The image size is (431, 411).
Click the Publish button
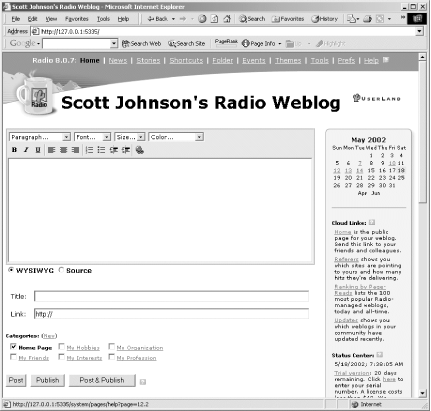pos(48,380)
